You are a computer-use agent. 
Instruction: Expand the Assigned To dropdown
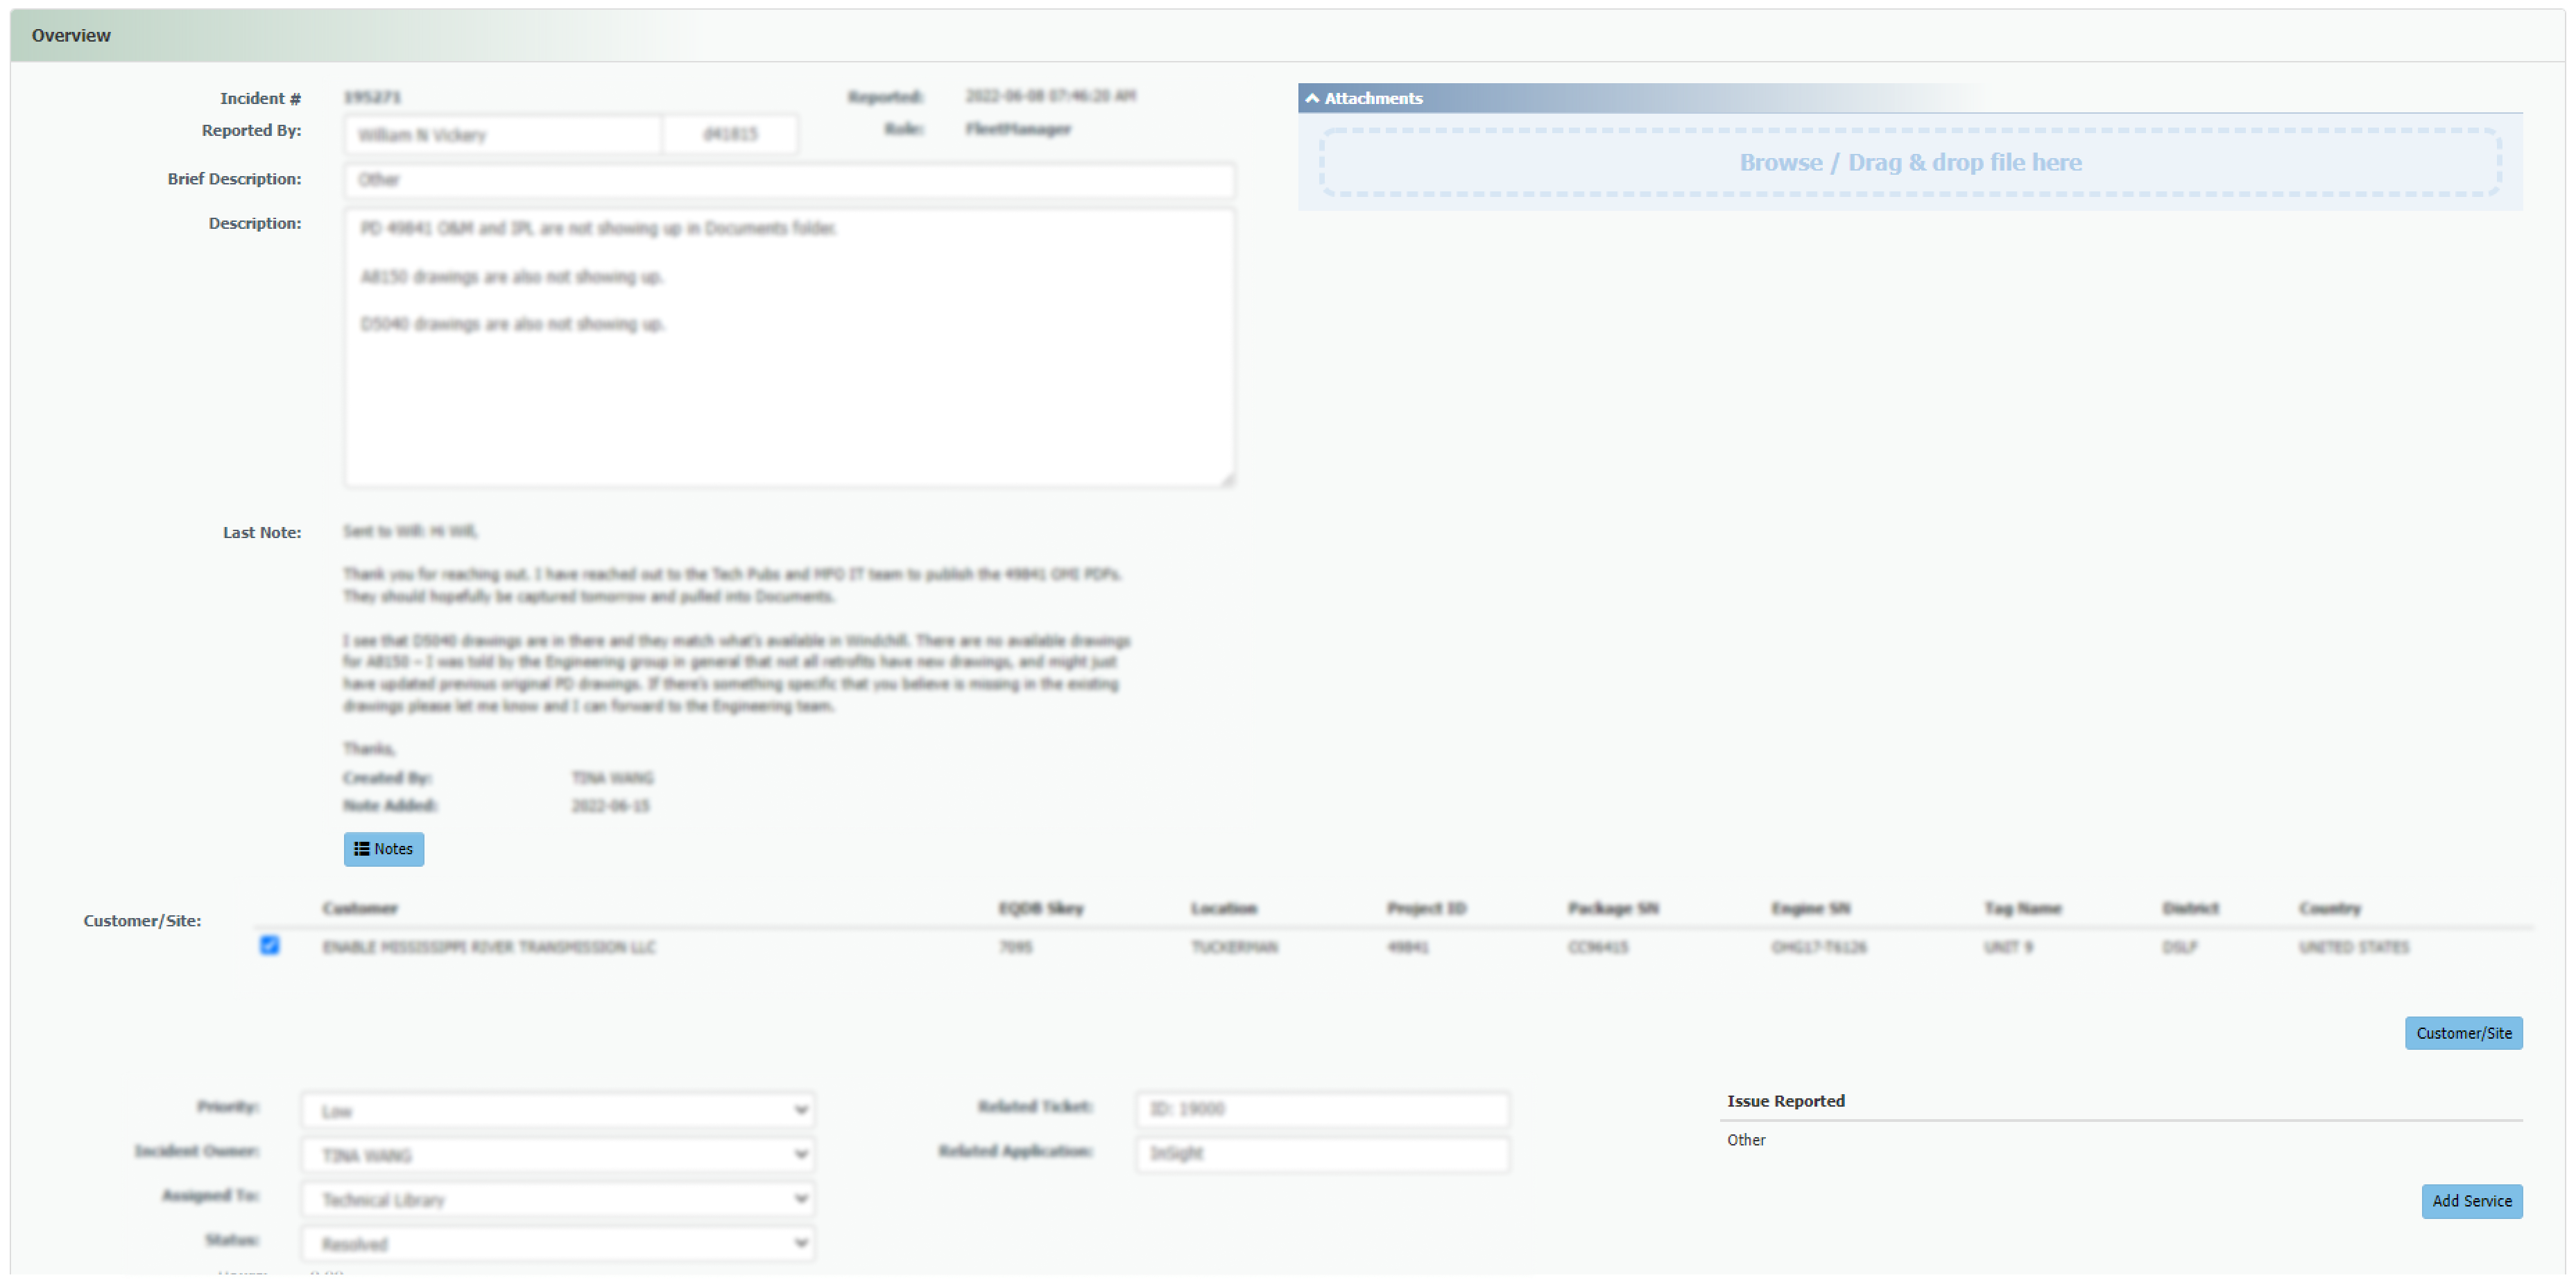click(x=557, y=1199)
